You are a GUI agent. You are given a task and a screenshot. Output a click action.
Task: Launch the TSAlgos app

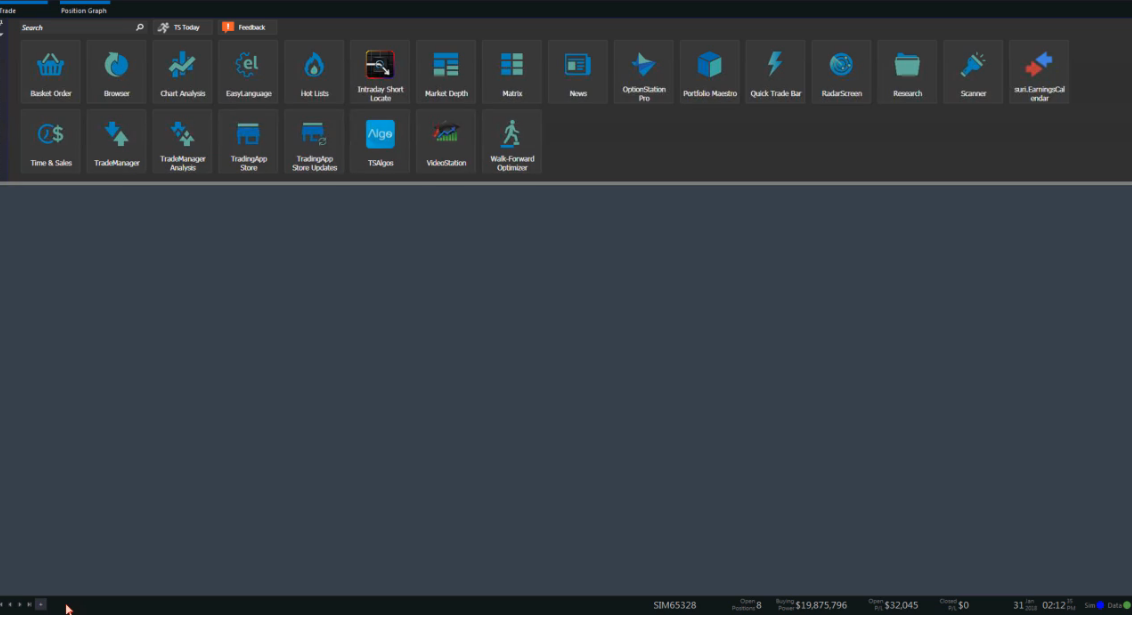pos(380,142)
